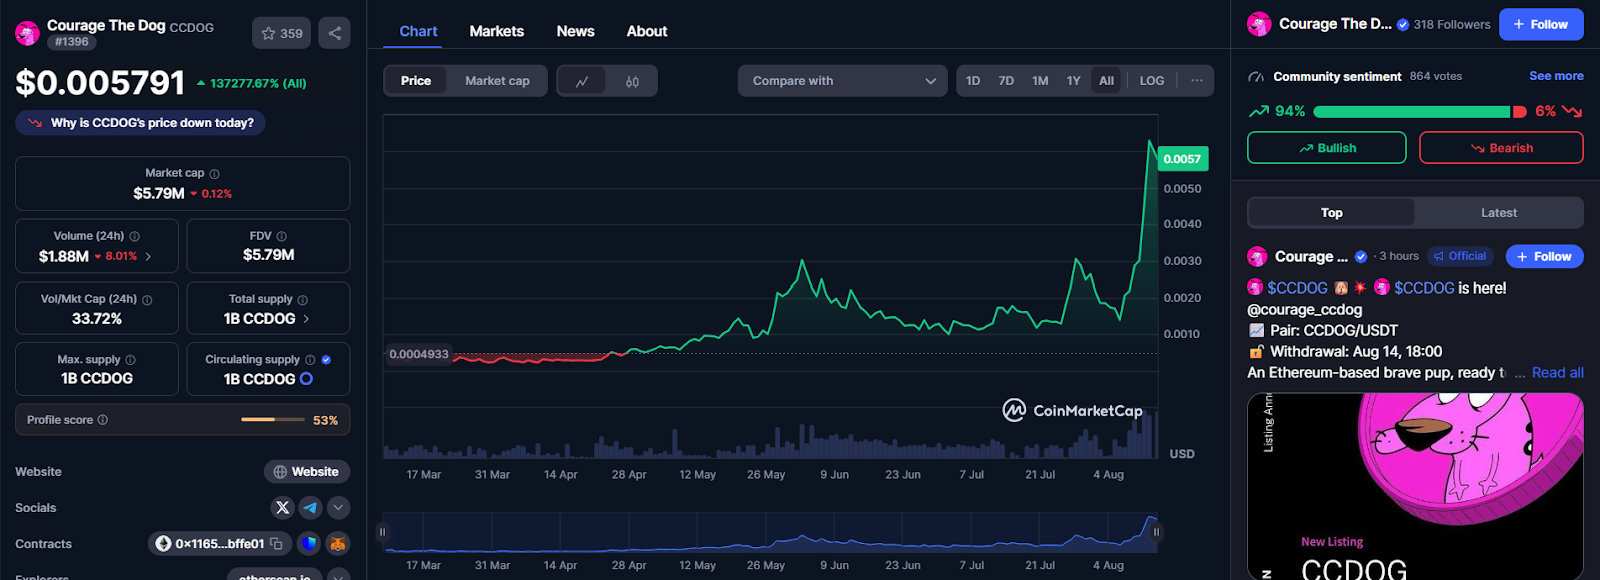
Task: Copy contract address 0x1165...bffe01
Action: click(x=276, y=544)
